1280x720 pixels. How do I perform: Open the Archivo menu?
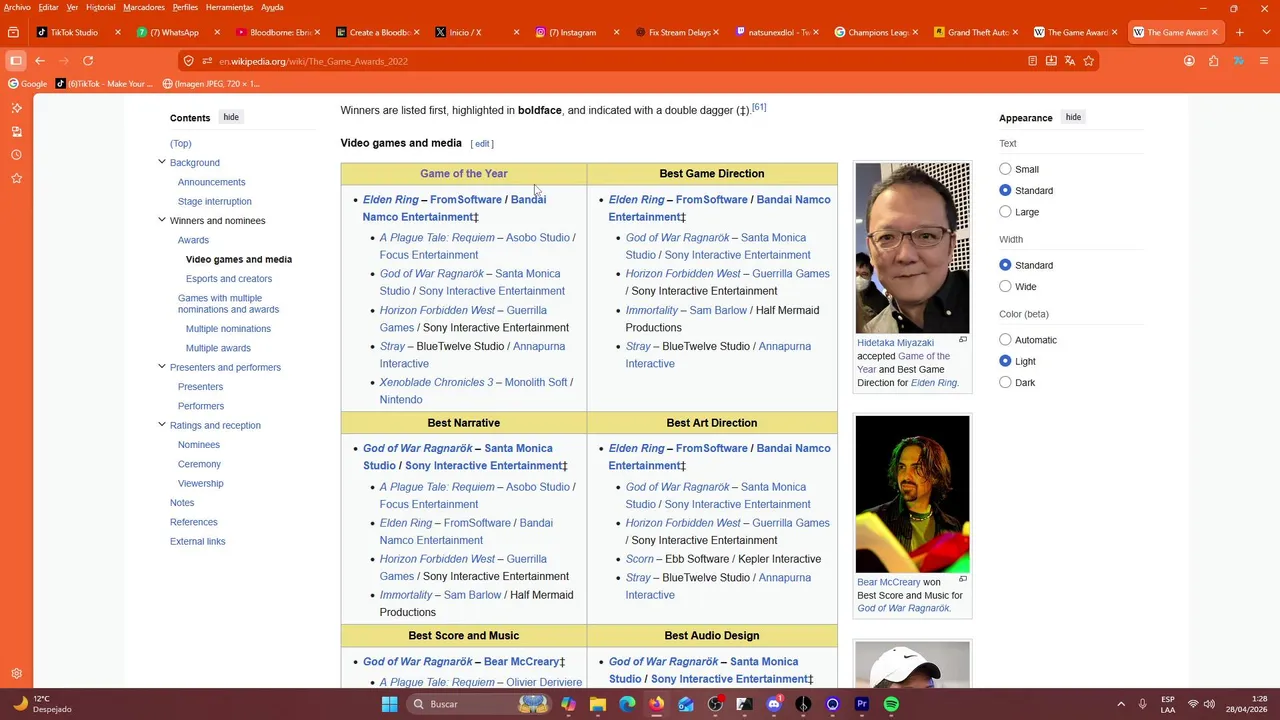(x=17, y=7)
